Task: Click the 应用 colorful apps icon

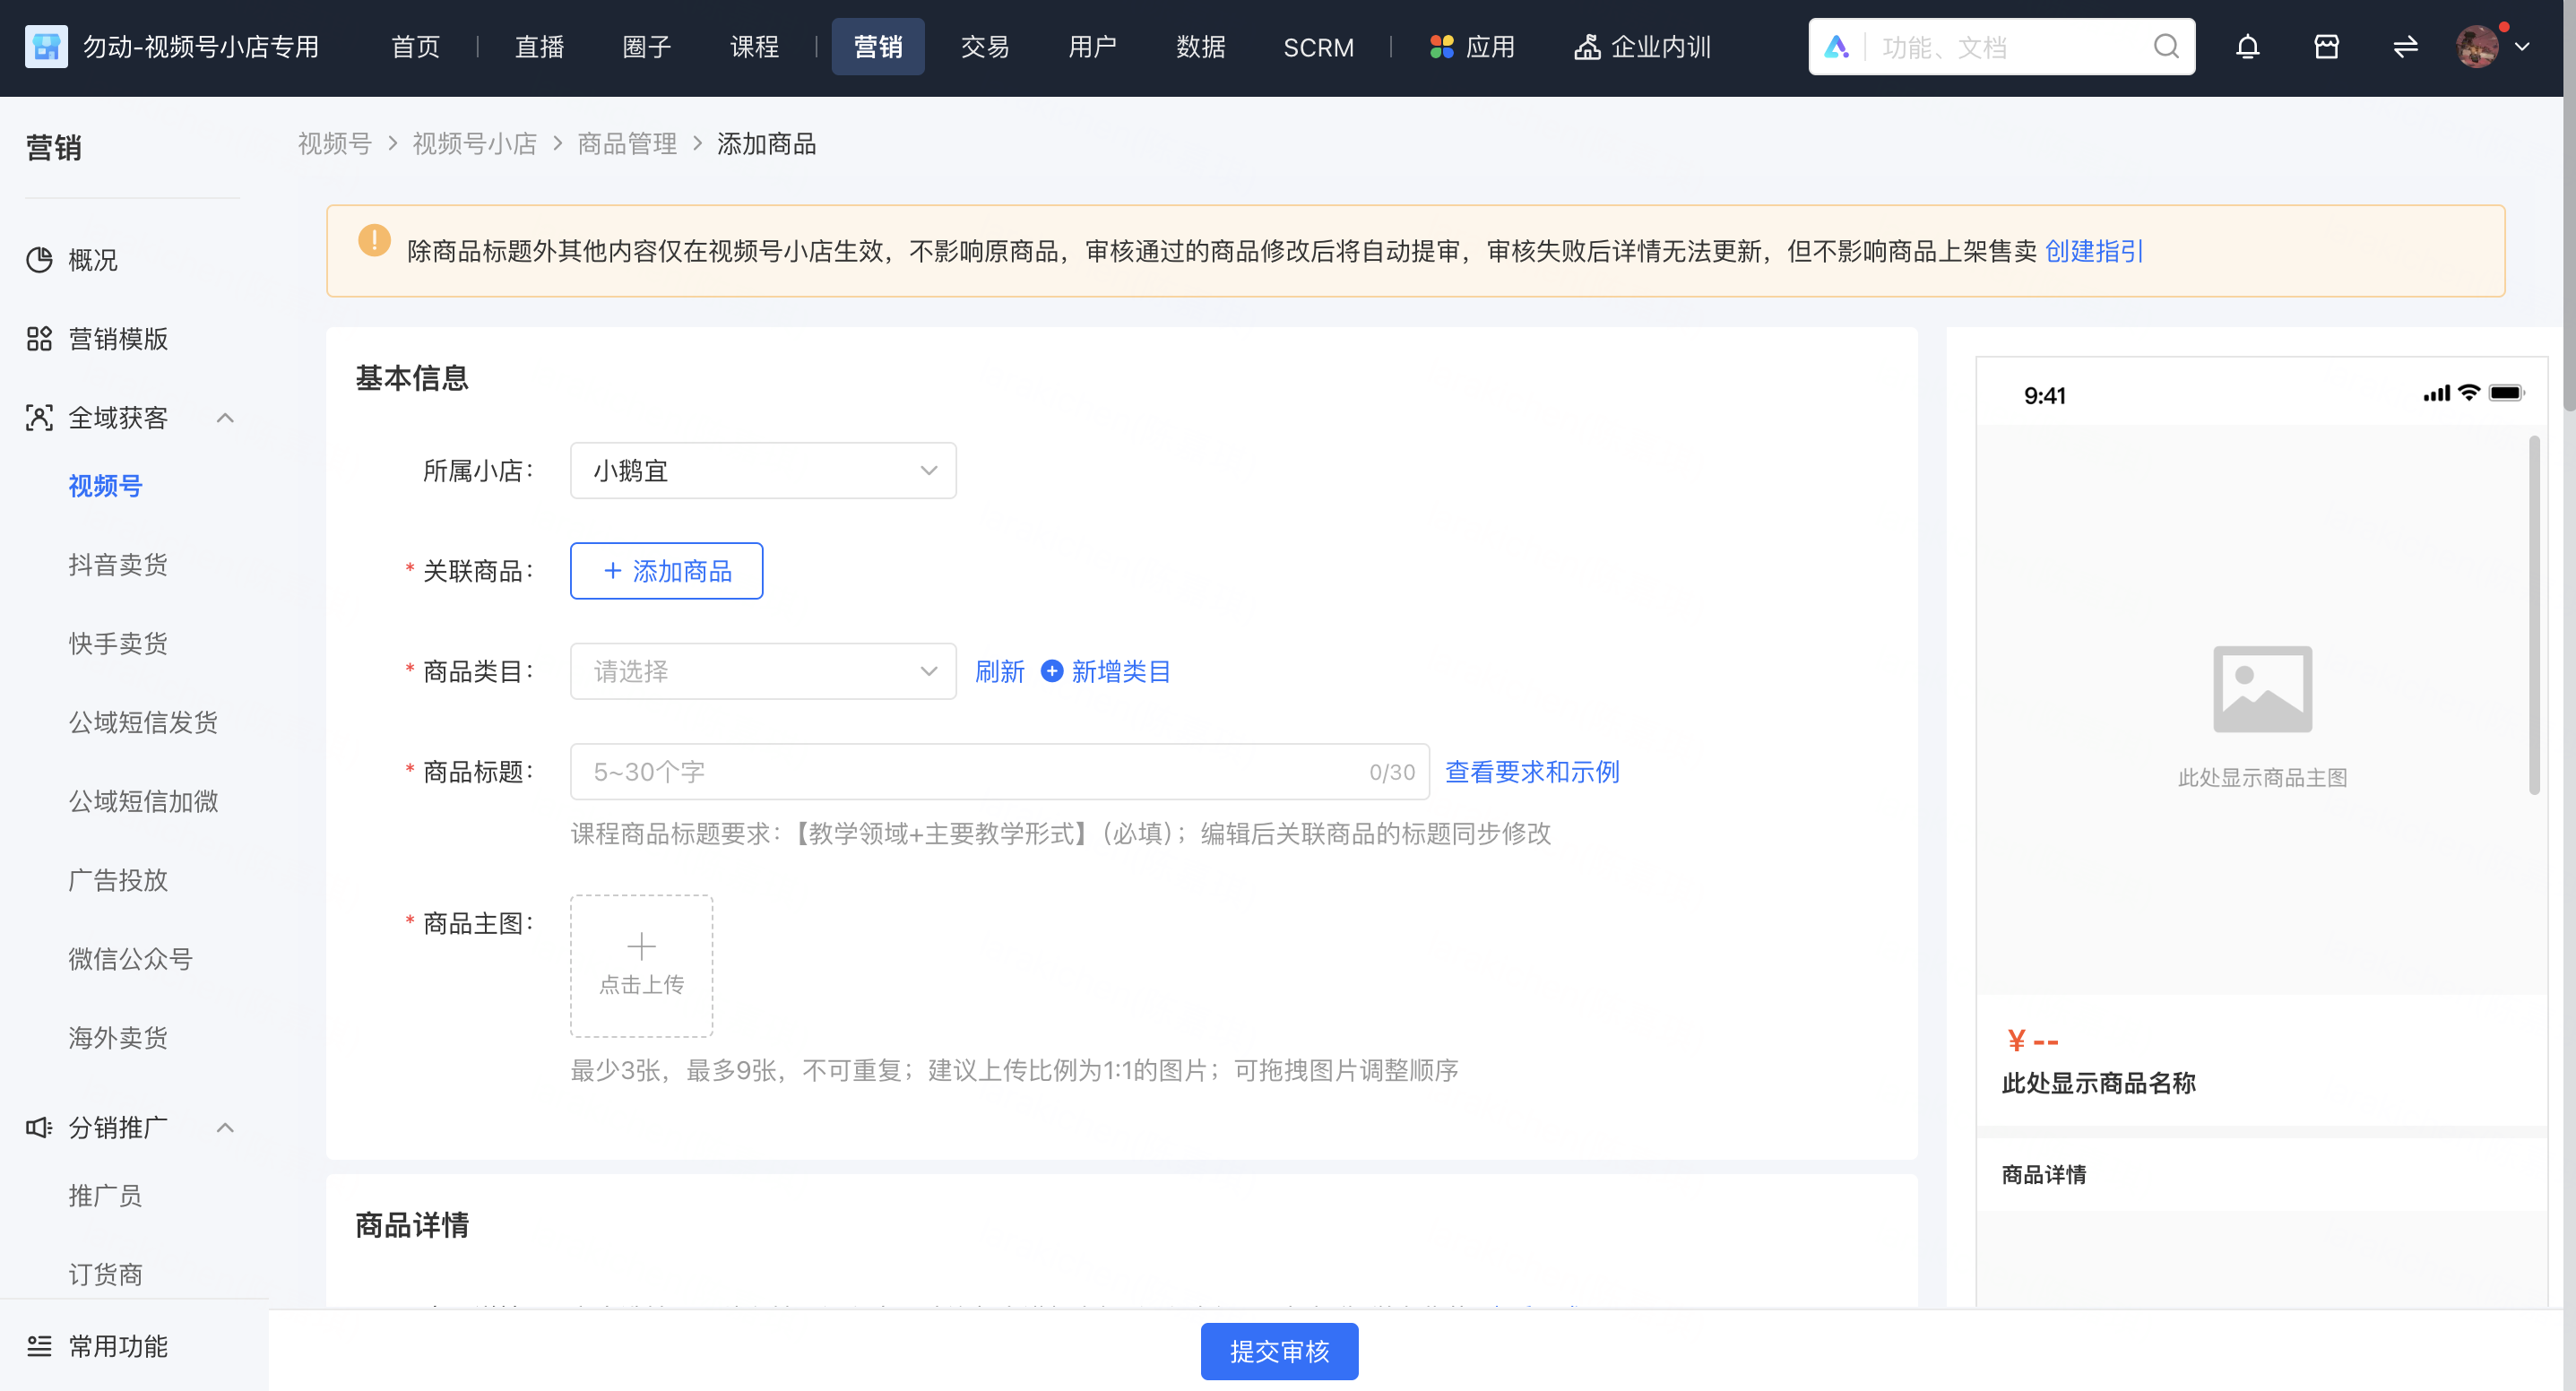Action: tap(1441, 47)
